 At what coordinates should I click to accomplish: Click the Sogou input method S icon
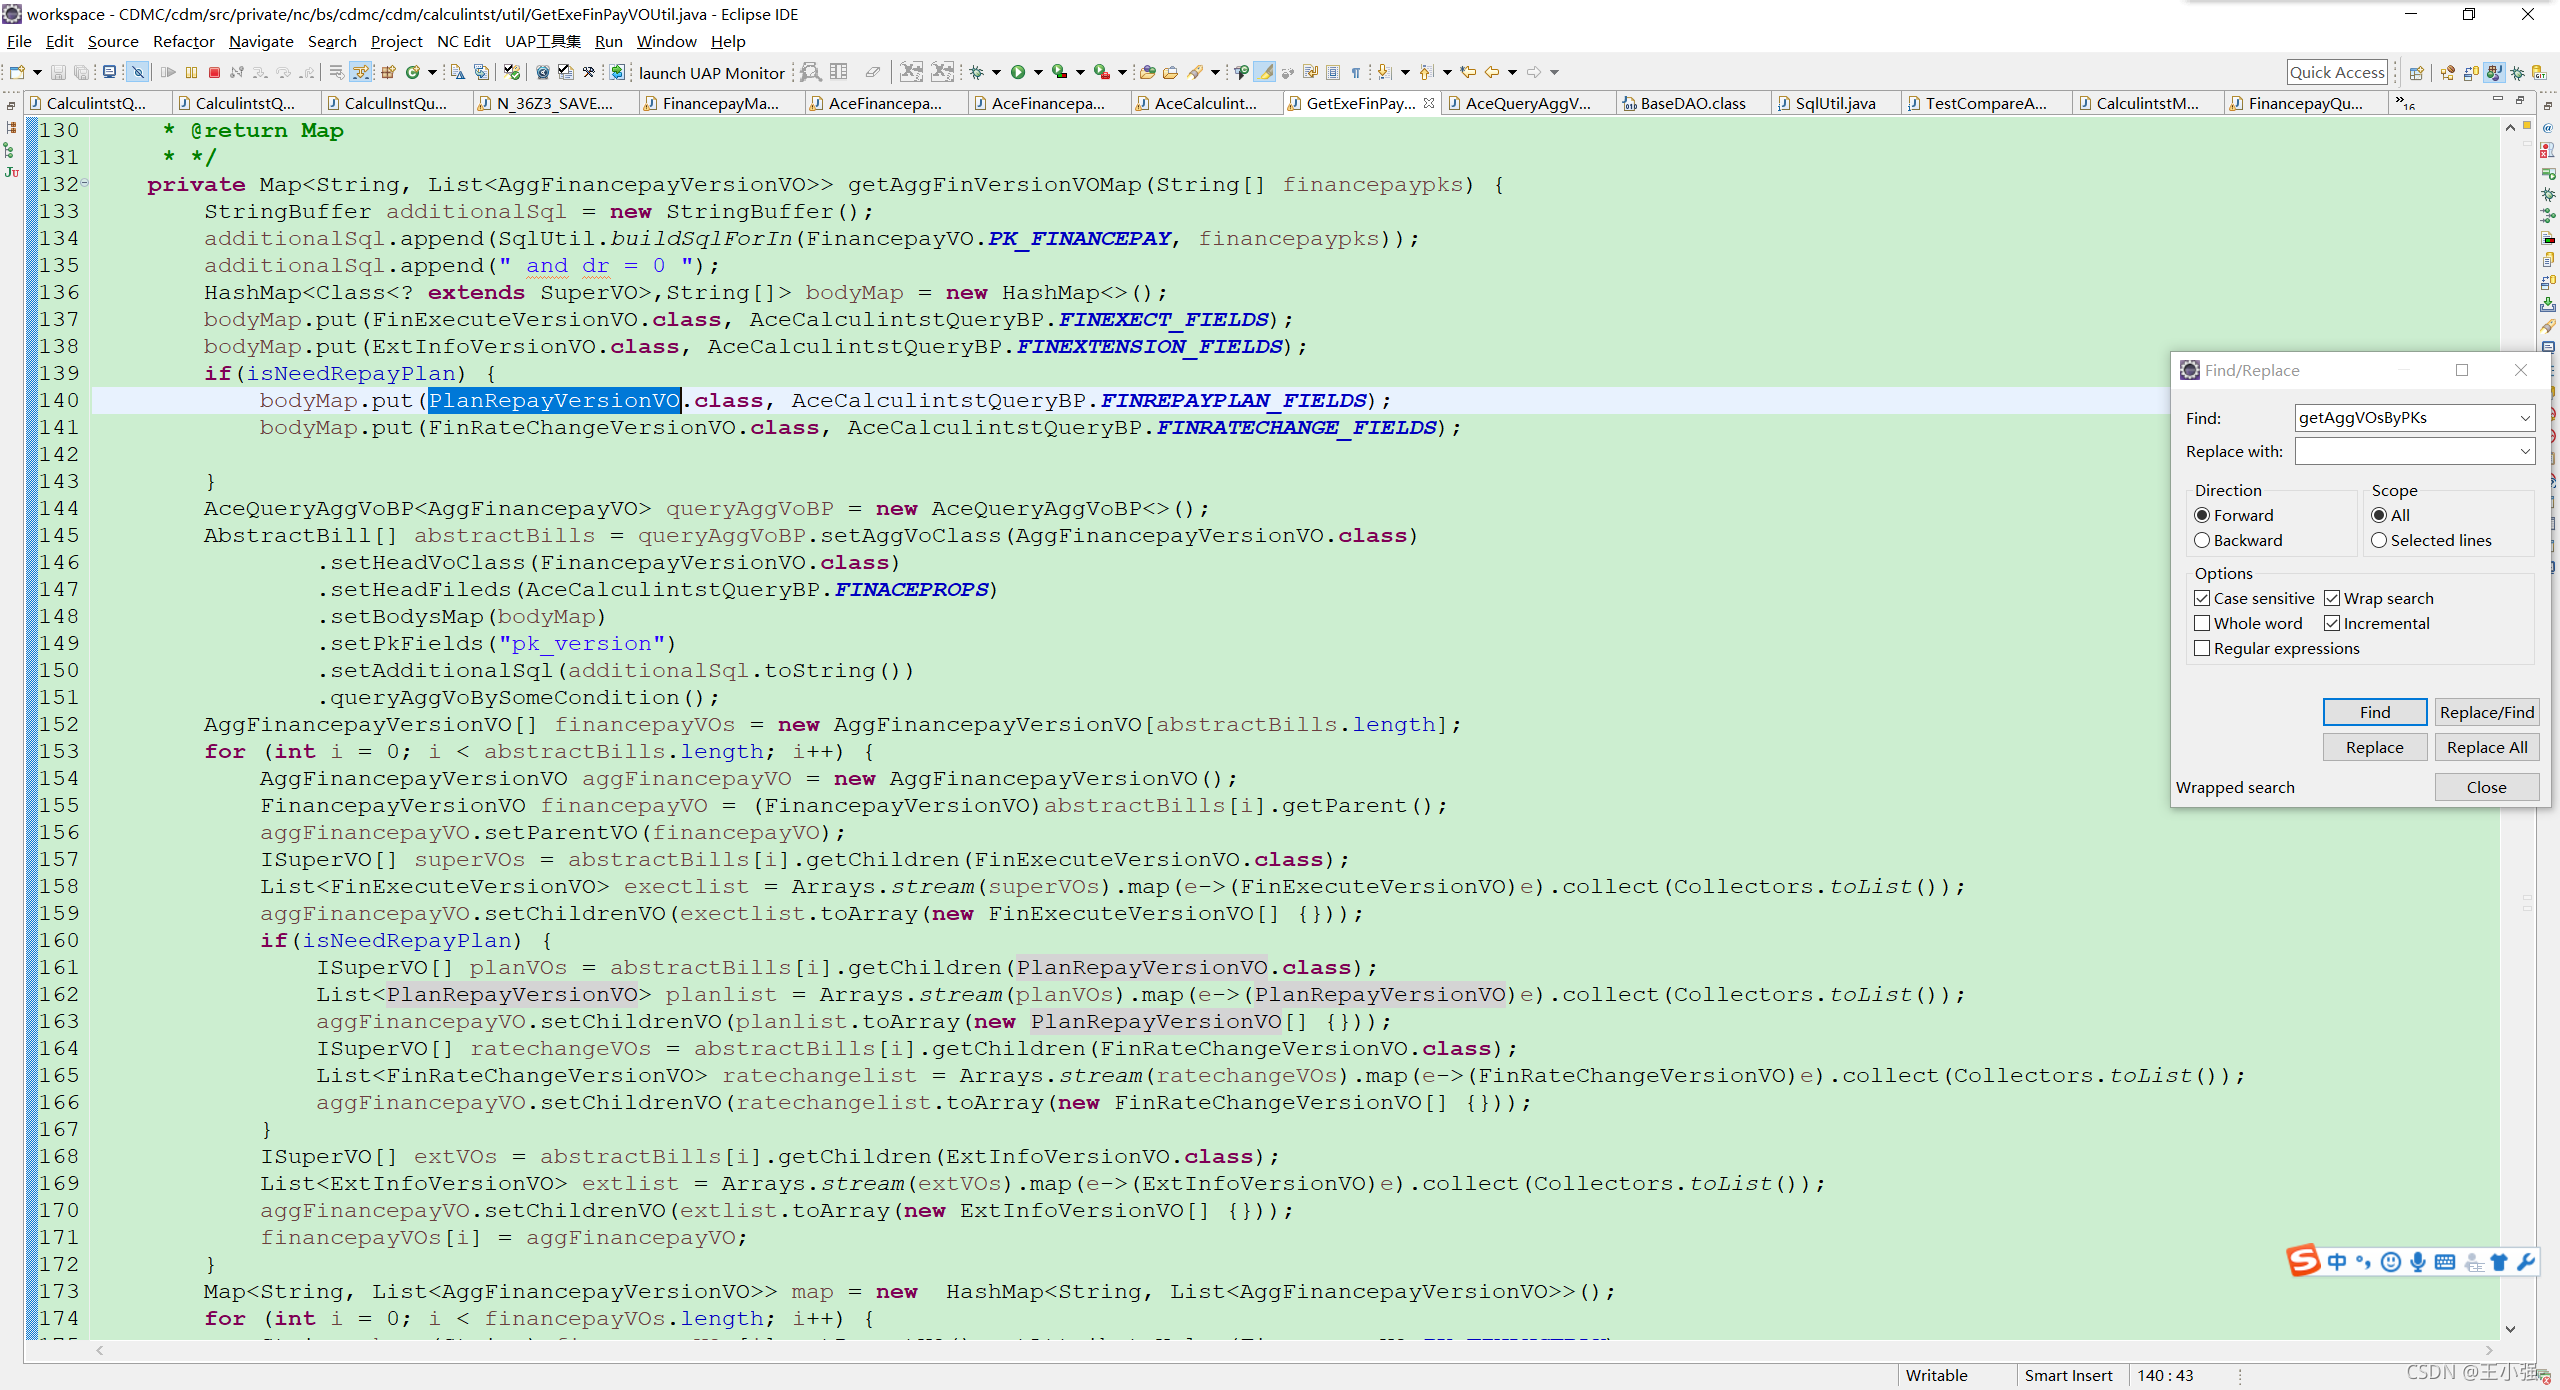2303,1261
